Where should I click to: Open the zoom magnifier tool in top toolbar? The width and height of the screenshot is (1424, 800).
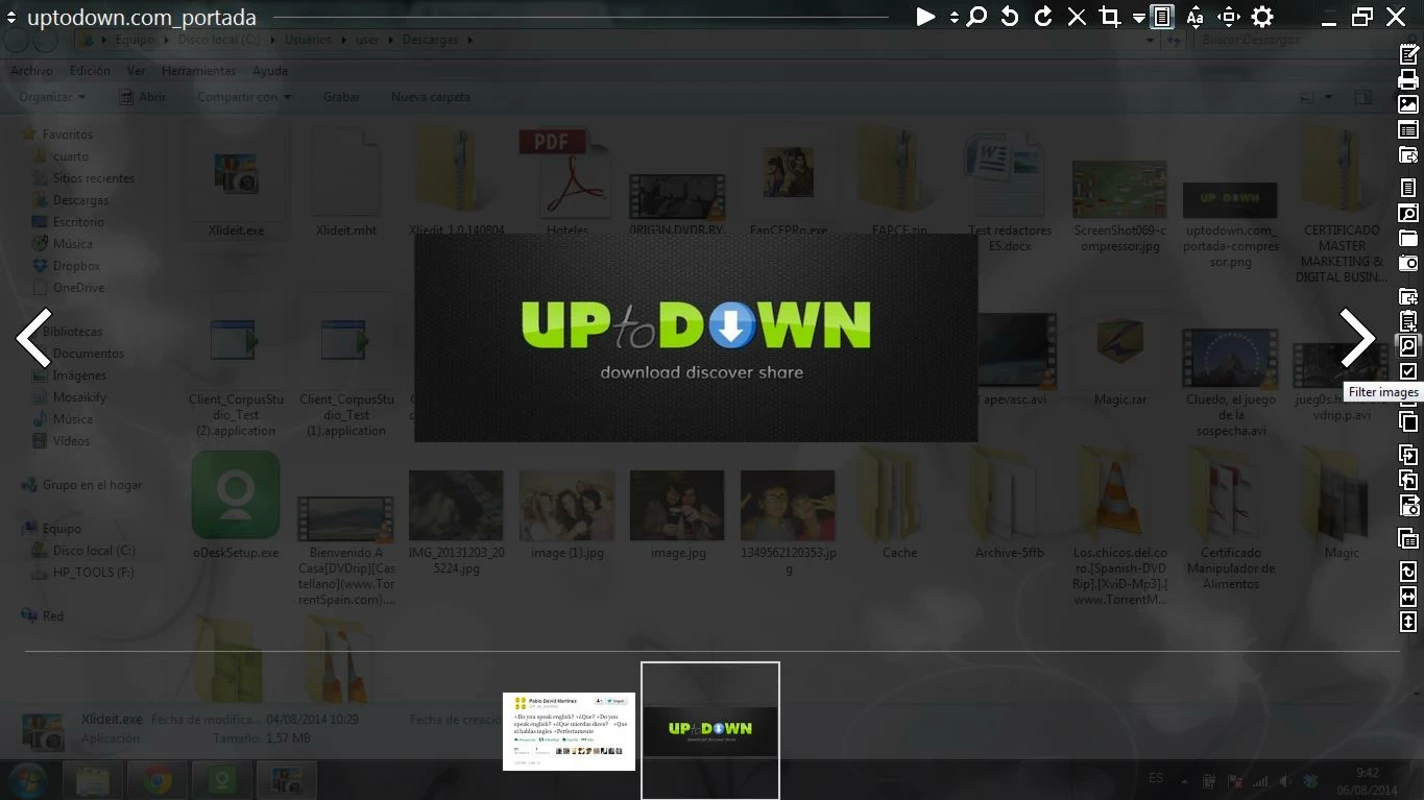click(977, 17)
